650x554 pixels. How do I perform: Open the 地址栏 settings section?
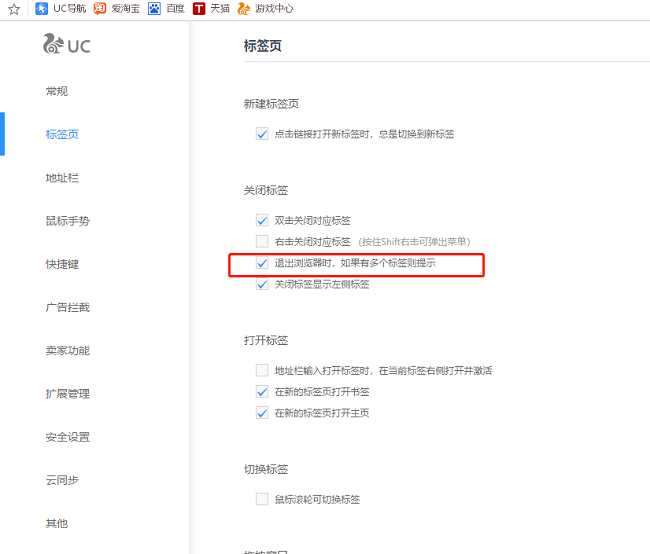pos(62,178)
